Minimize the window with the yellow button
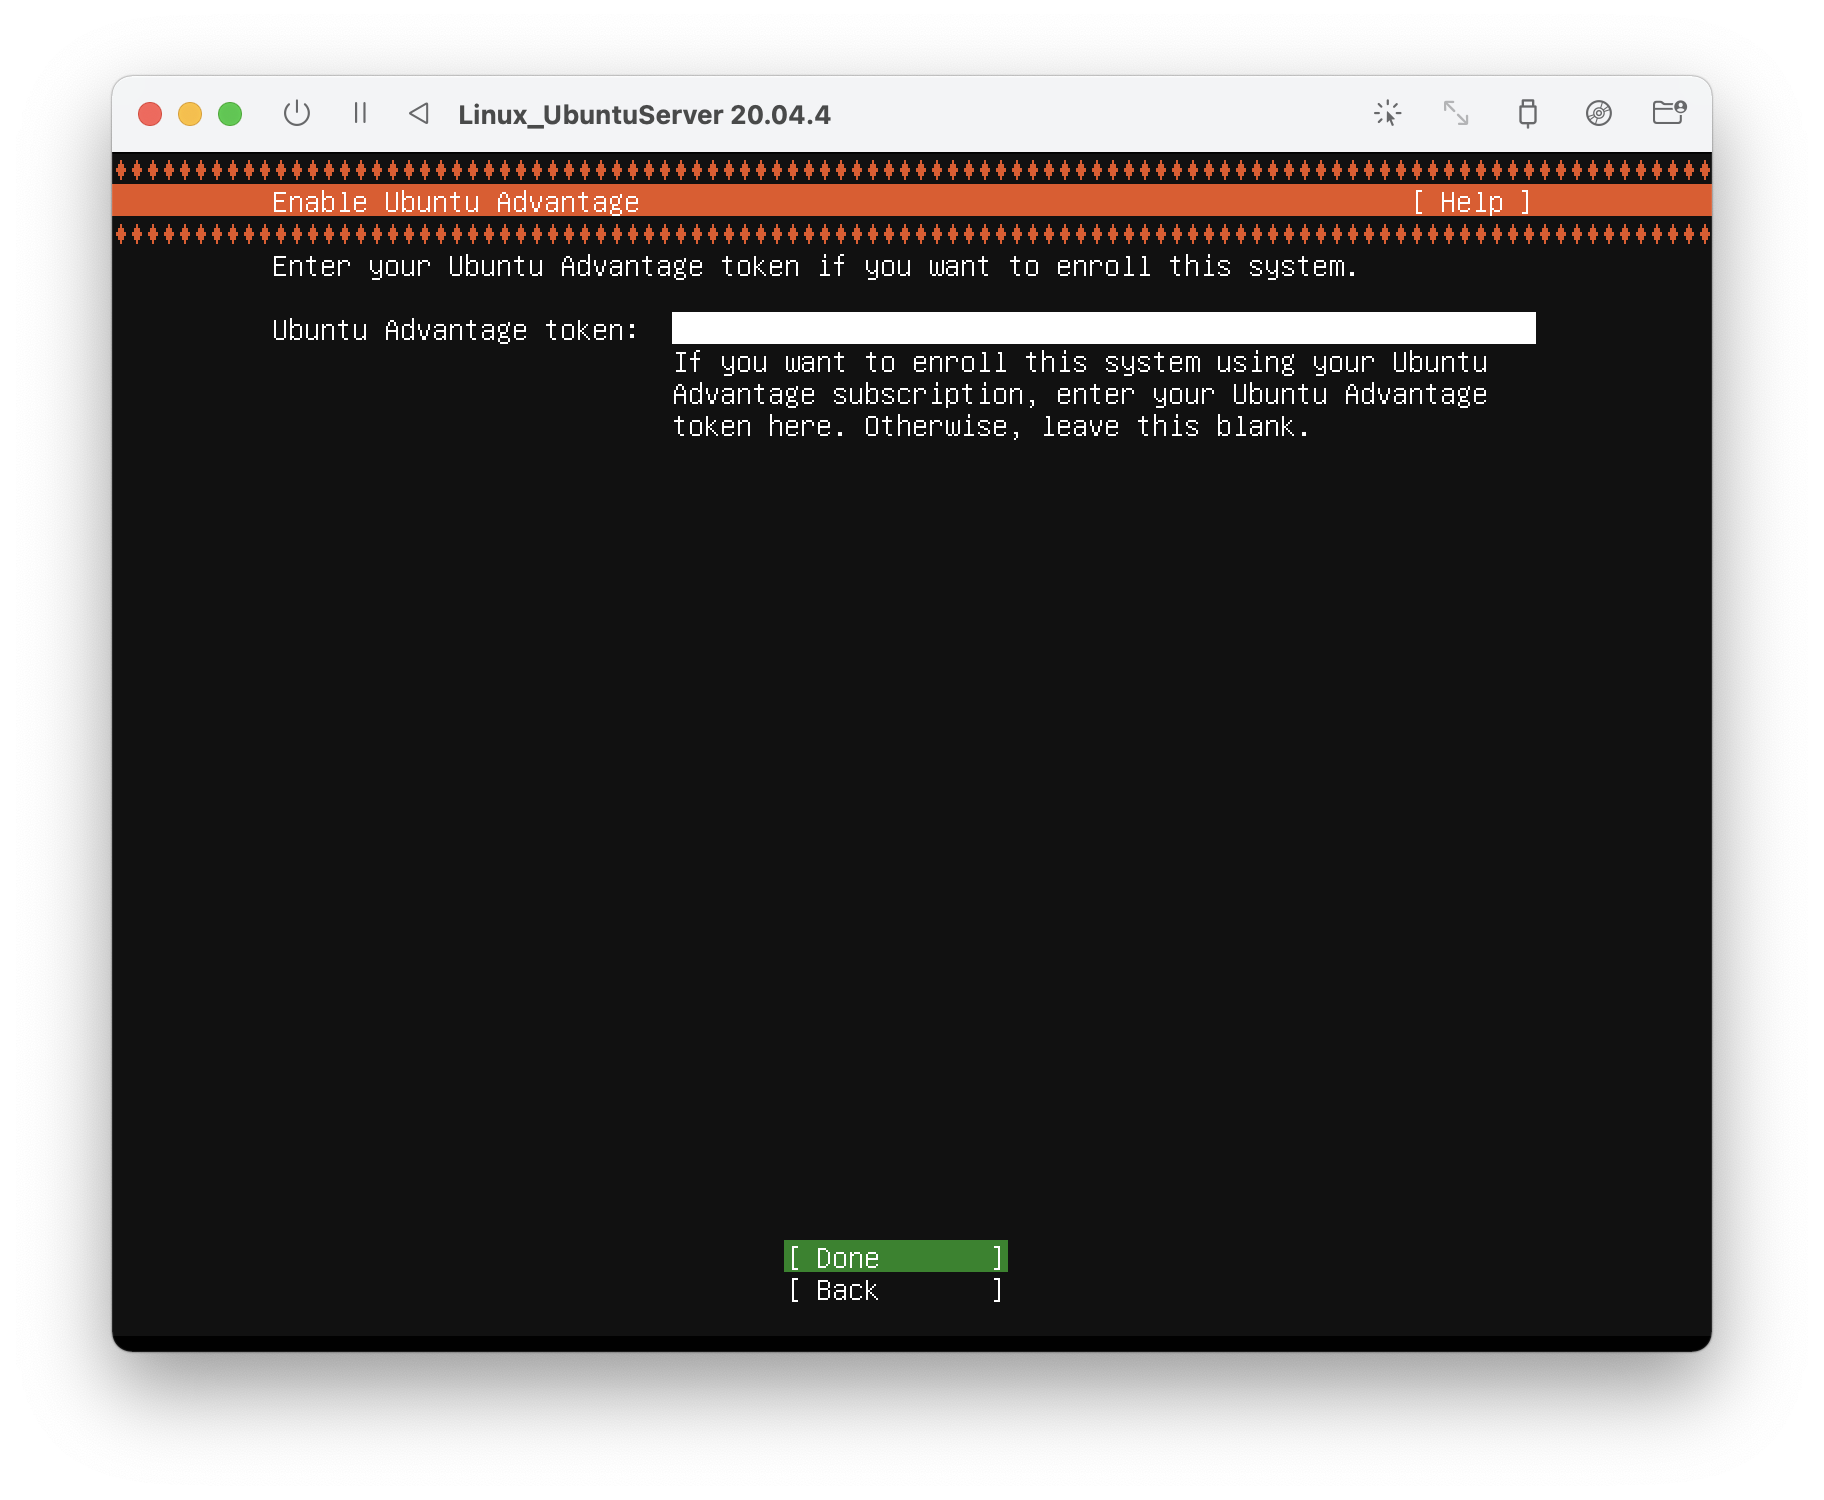Screen dimensions: 1824x1500 [190, 114]
